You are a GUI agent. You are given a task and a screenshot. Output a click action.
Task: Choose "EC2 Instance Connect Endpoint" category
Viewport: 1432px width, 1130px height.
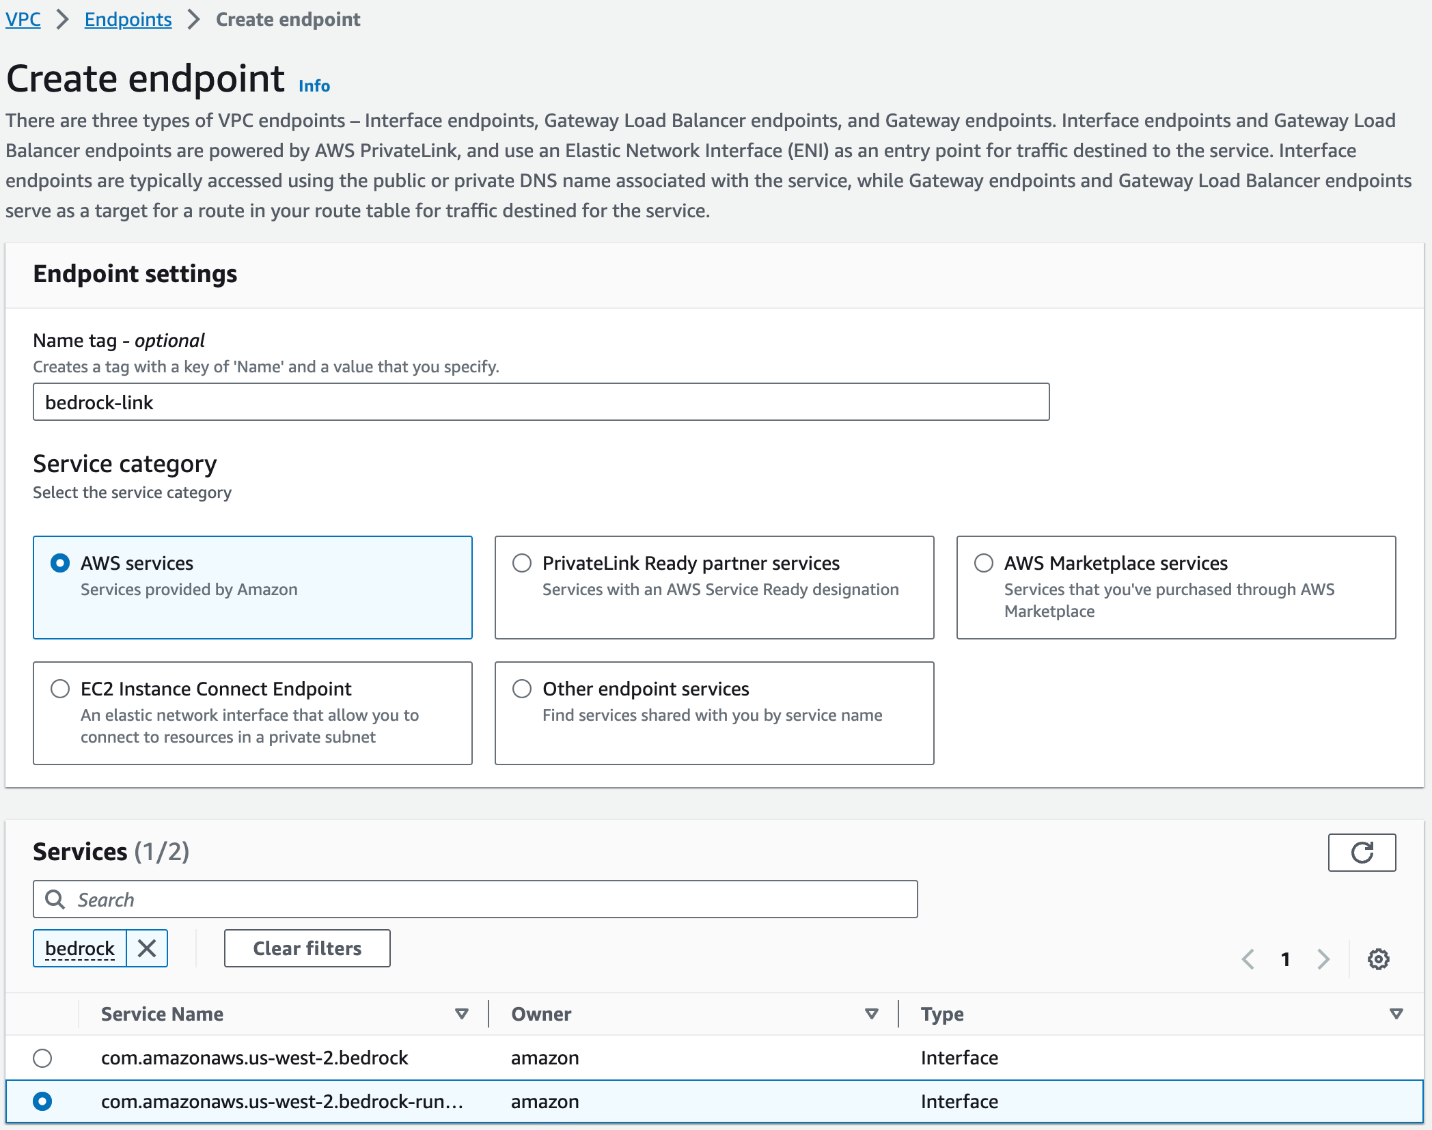[x=60, y=688]
